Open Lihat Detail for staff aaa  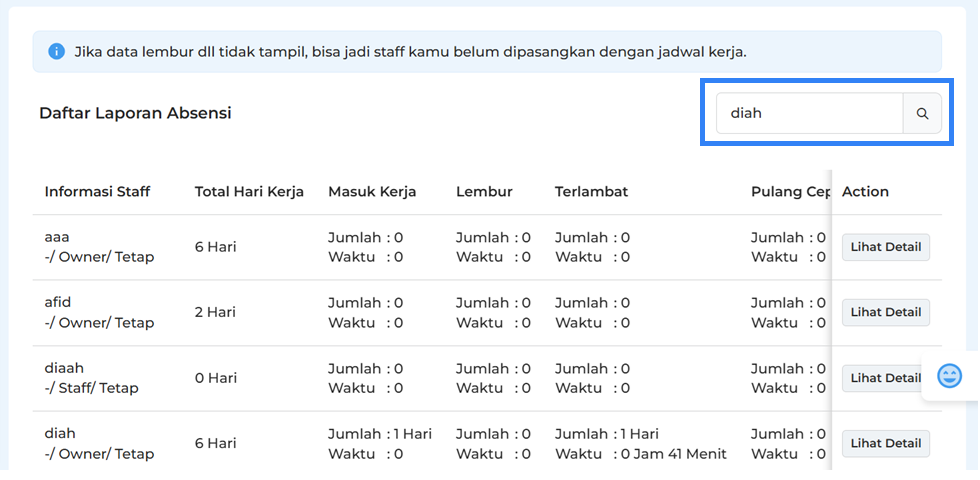click(x=886, y=247)
